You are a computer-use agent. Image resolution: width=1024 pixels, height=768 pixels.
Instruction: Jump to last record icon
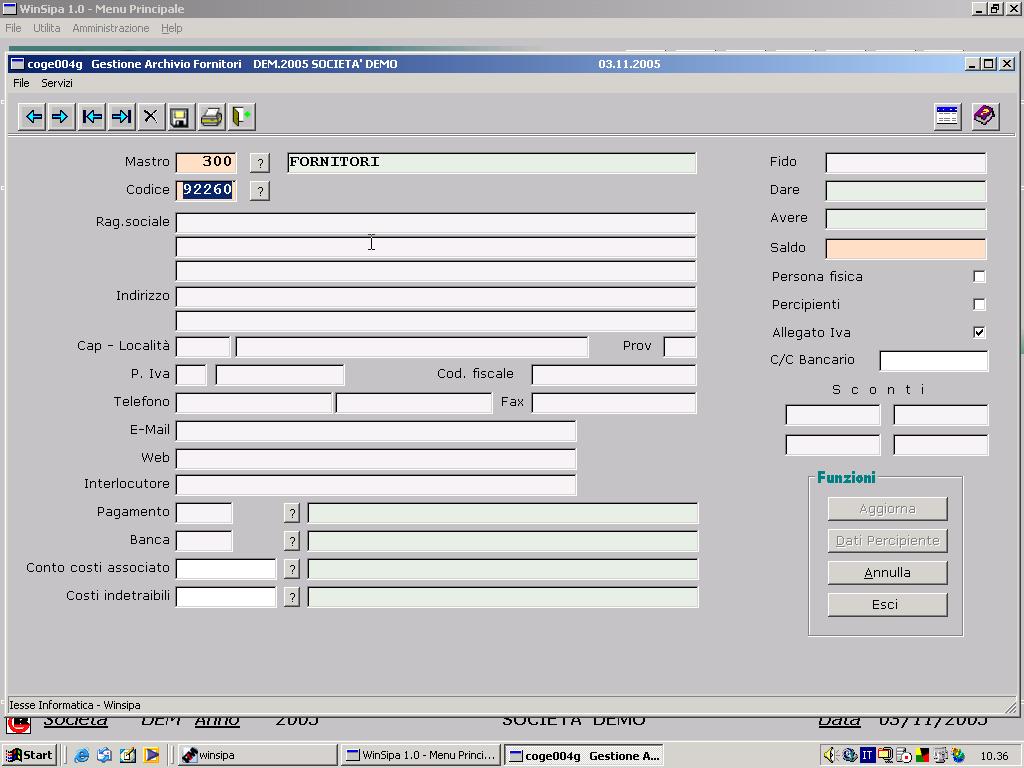coord(121,117)
